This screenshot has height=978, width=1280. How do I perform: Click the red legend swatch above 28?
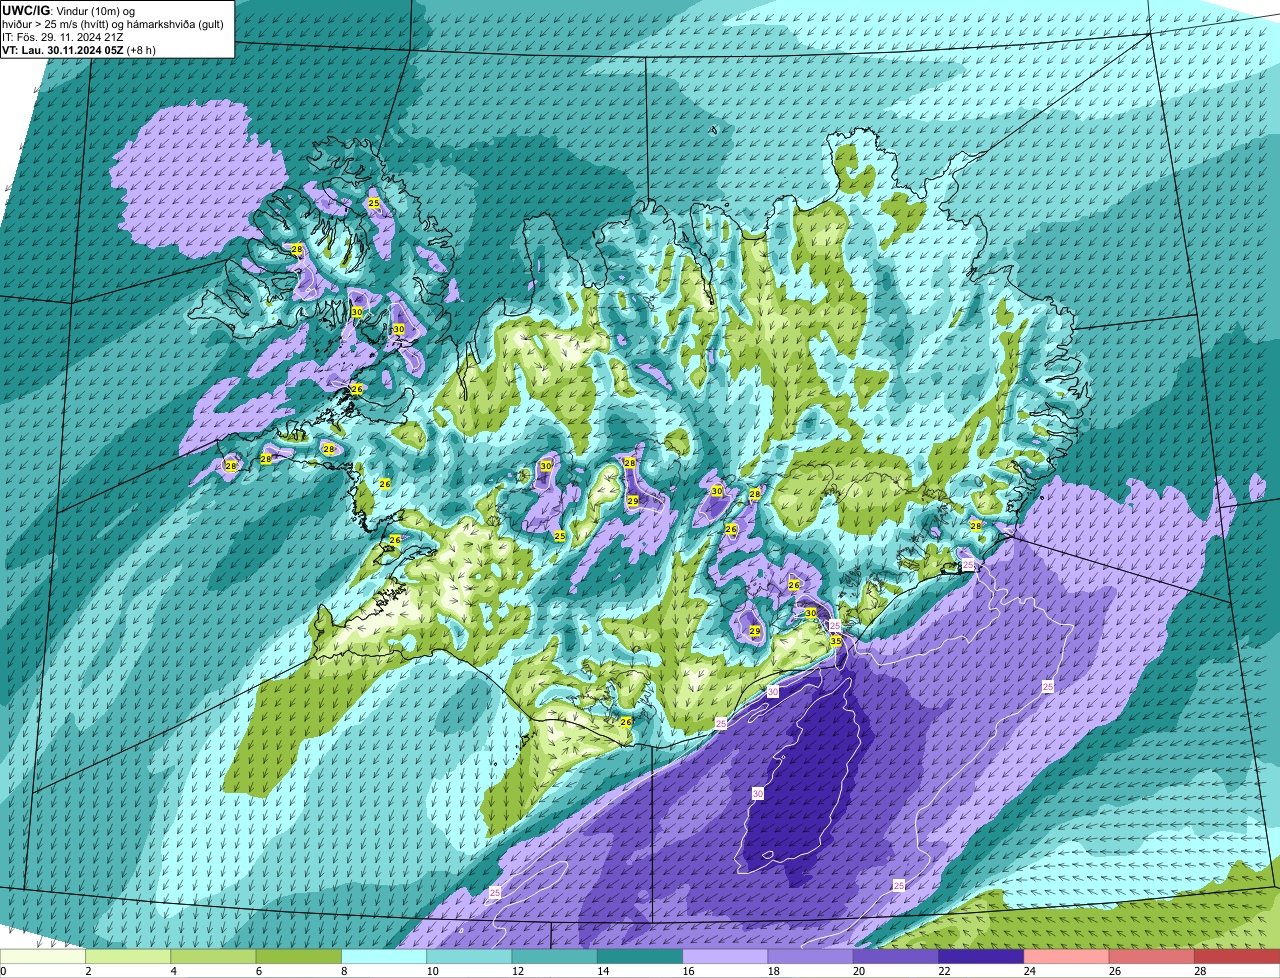(1238, 957)
